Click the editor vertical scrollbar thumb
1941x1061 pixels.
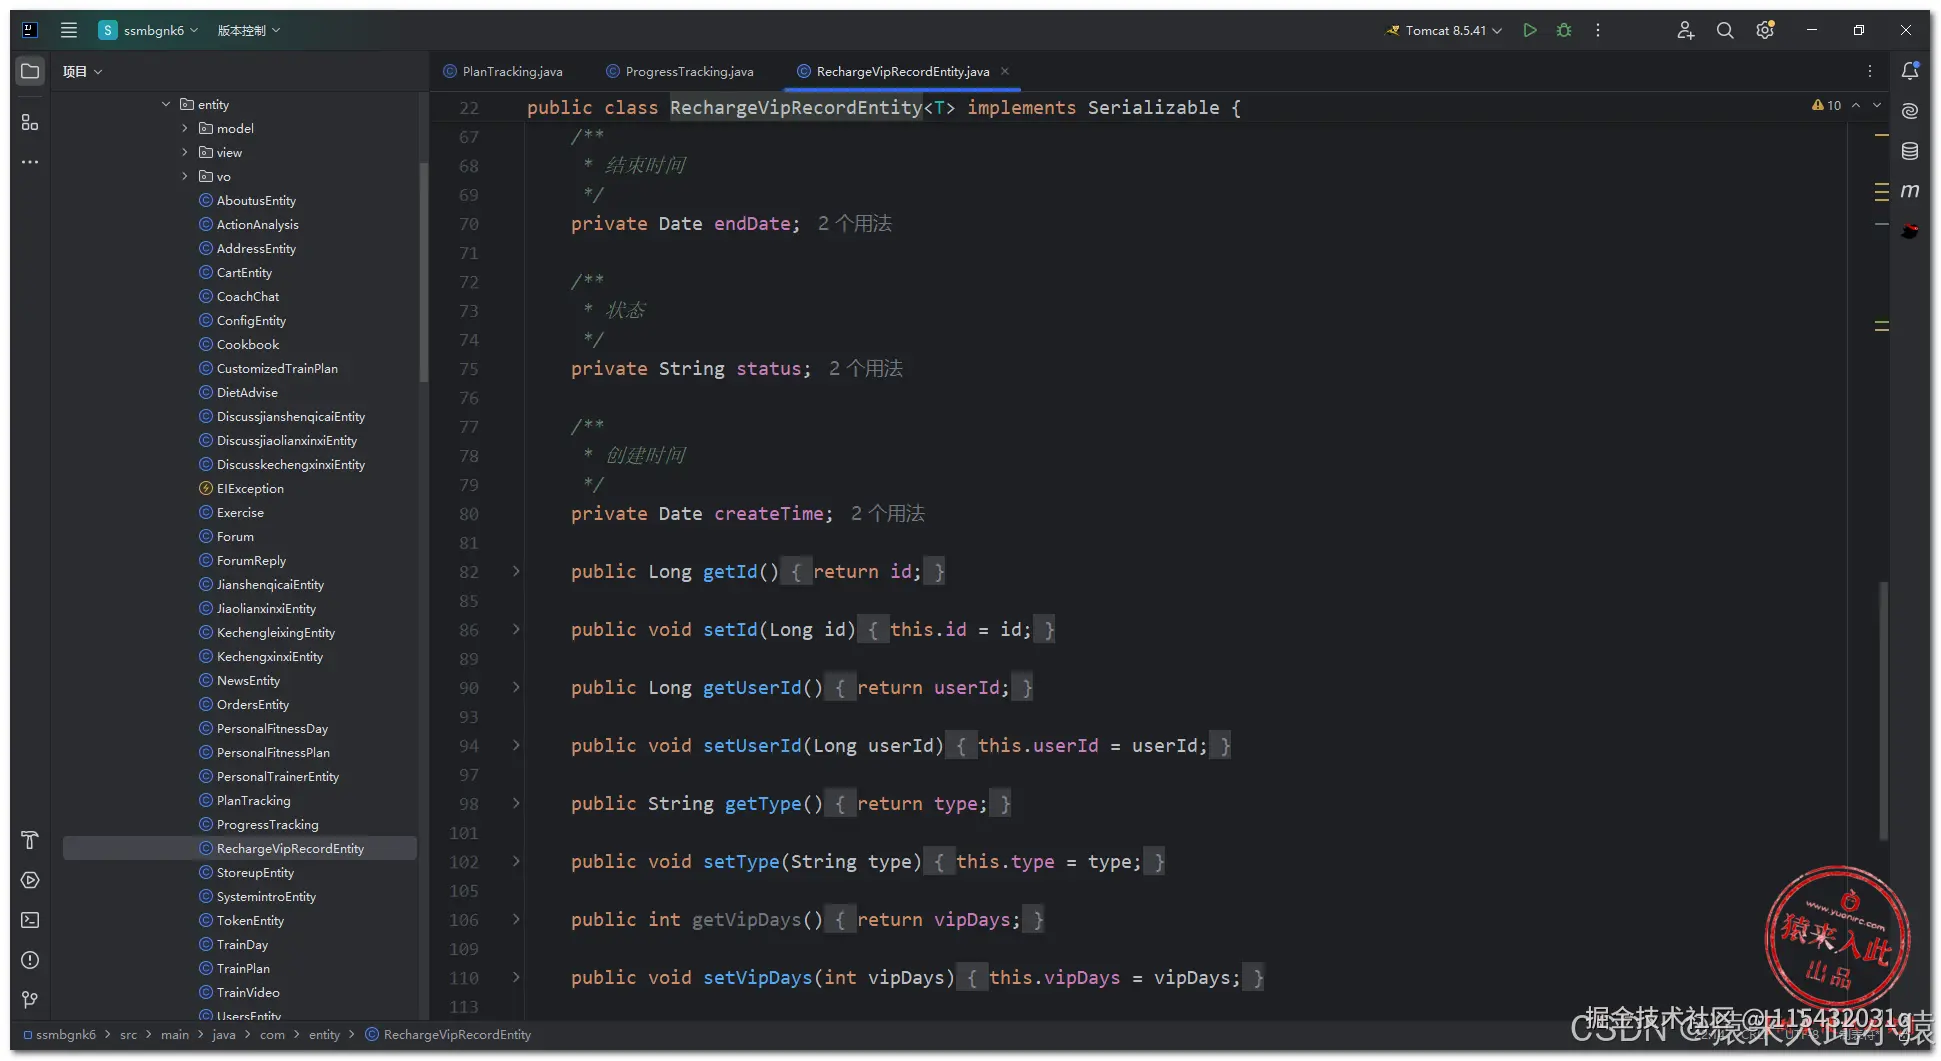(x=1883, y=710)
